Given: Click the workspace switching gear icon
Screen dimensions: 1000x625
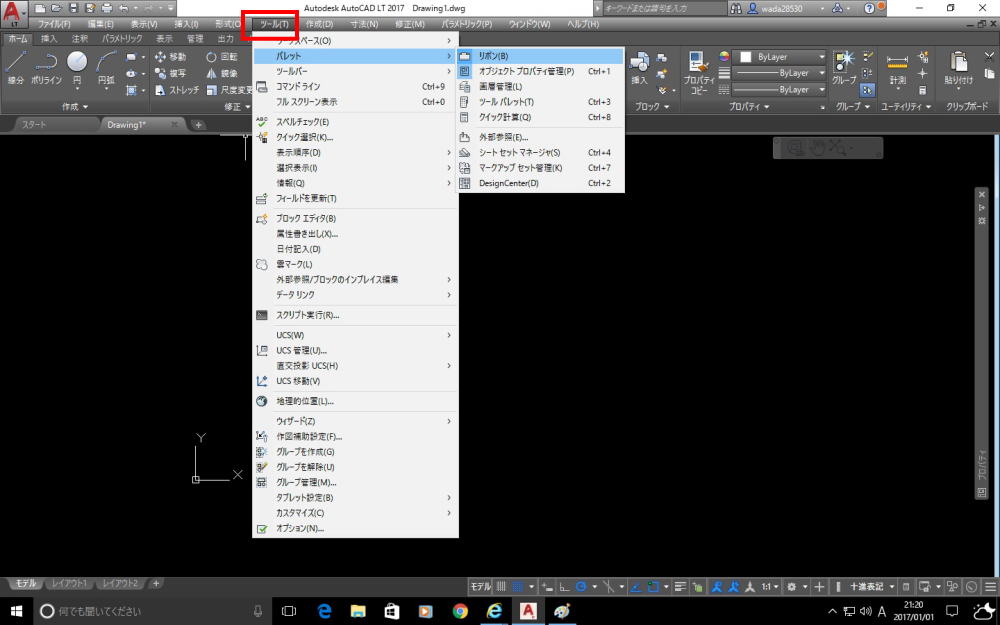Looking at the screenshot, I should pyautogui.click(x=791, y=587).
